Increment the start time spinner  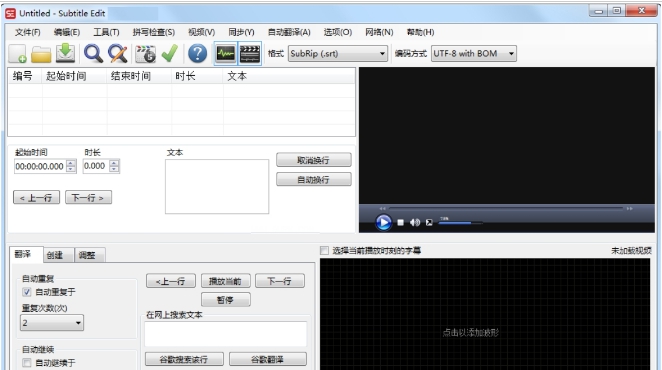tap(71, 163)
